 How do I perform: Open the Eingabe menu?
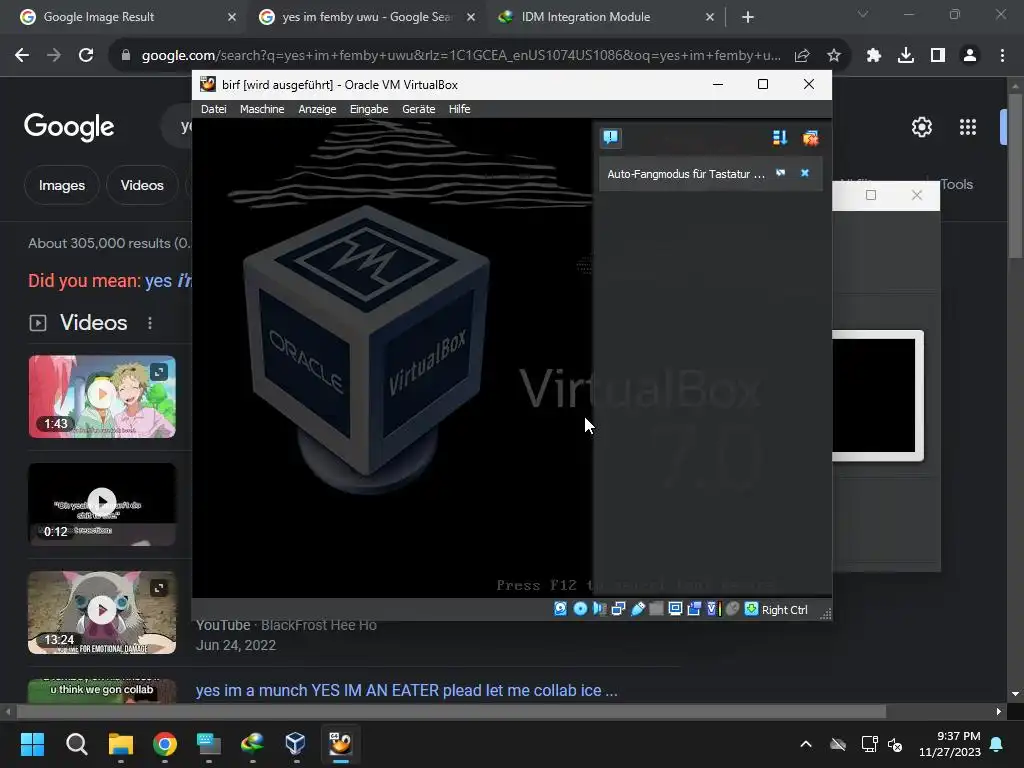pyautogui.click(x=369, y=109)
